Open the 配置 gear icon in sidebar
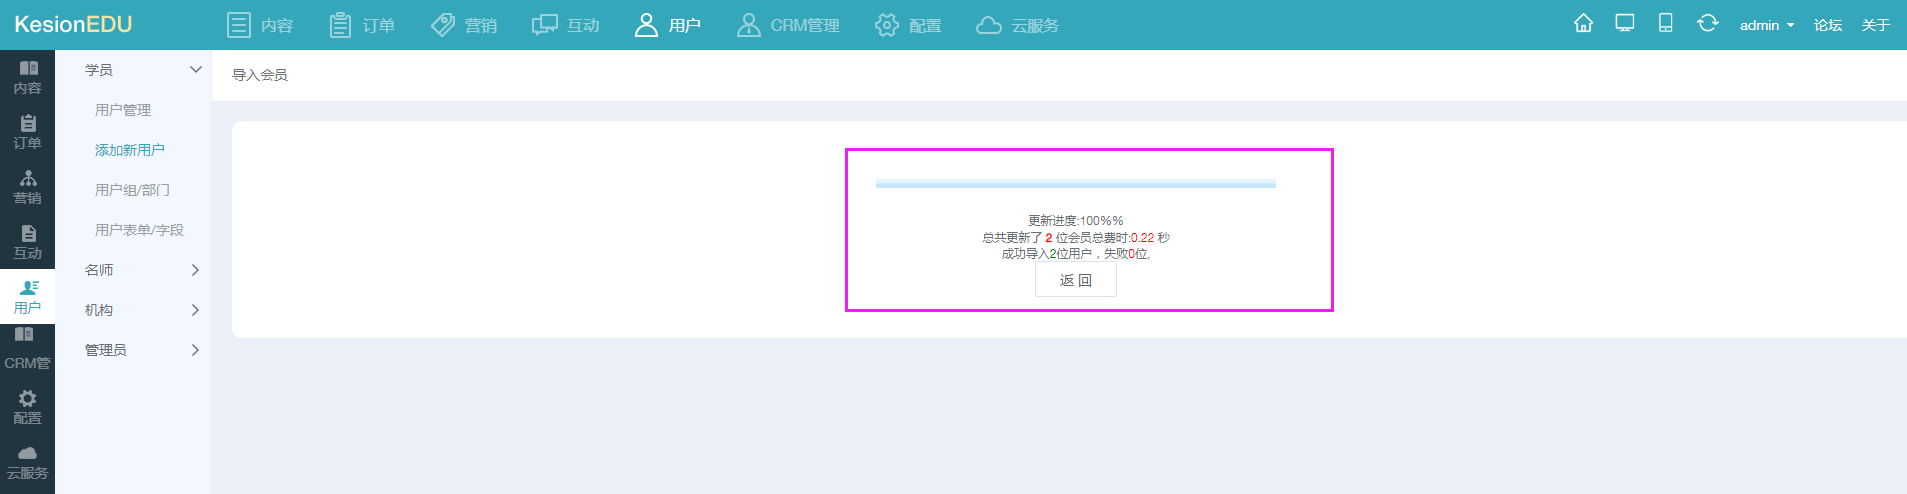The width and height of the screenshot is (1907, 494). click(27, 407)
